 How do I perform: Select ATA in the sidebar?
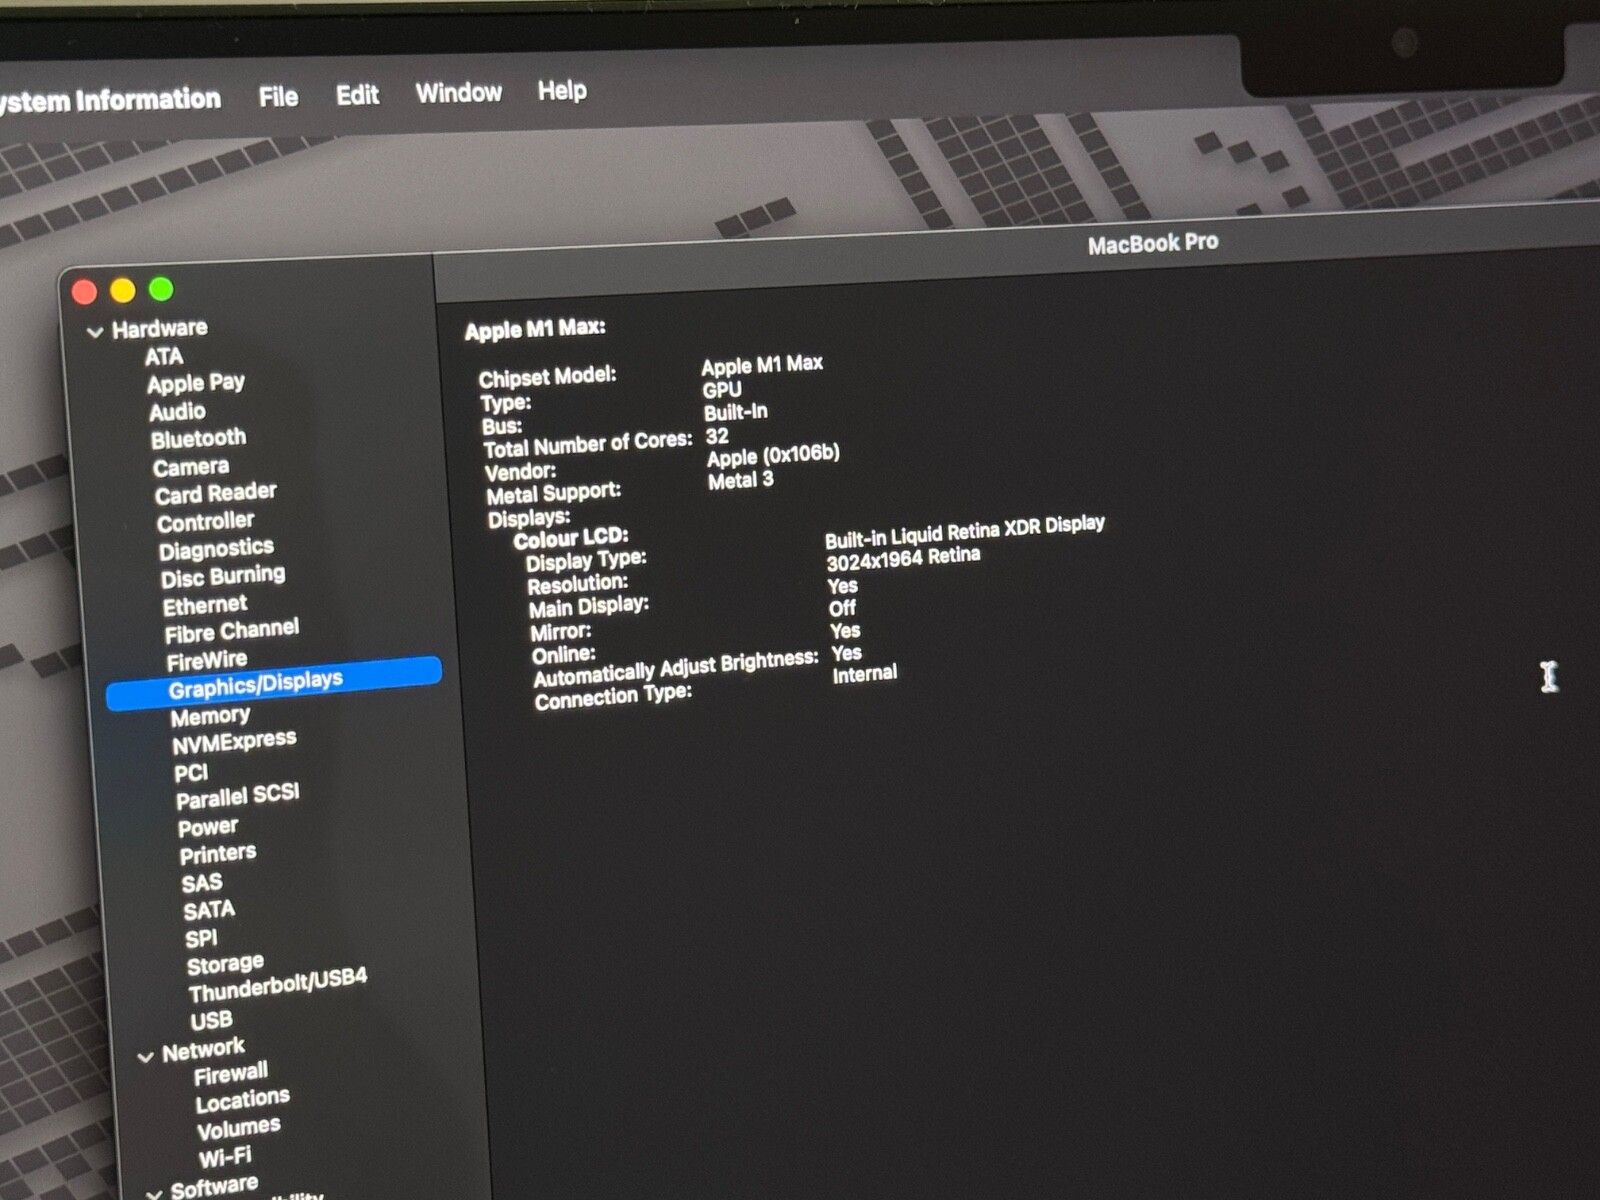[164, 357]
